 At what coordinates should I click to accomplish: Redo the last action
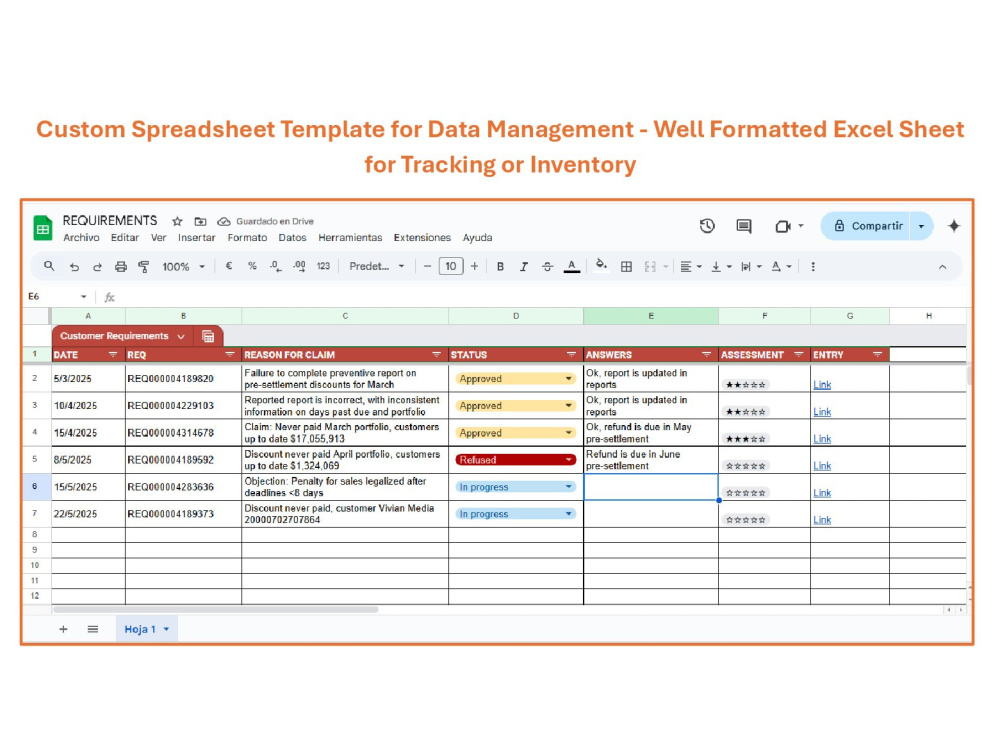(97, 267)
